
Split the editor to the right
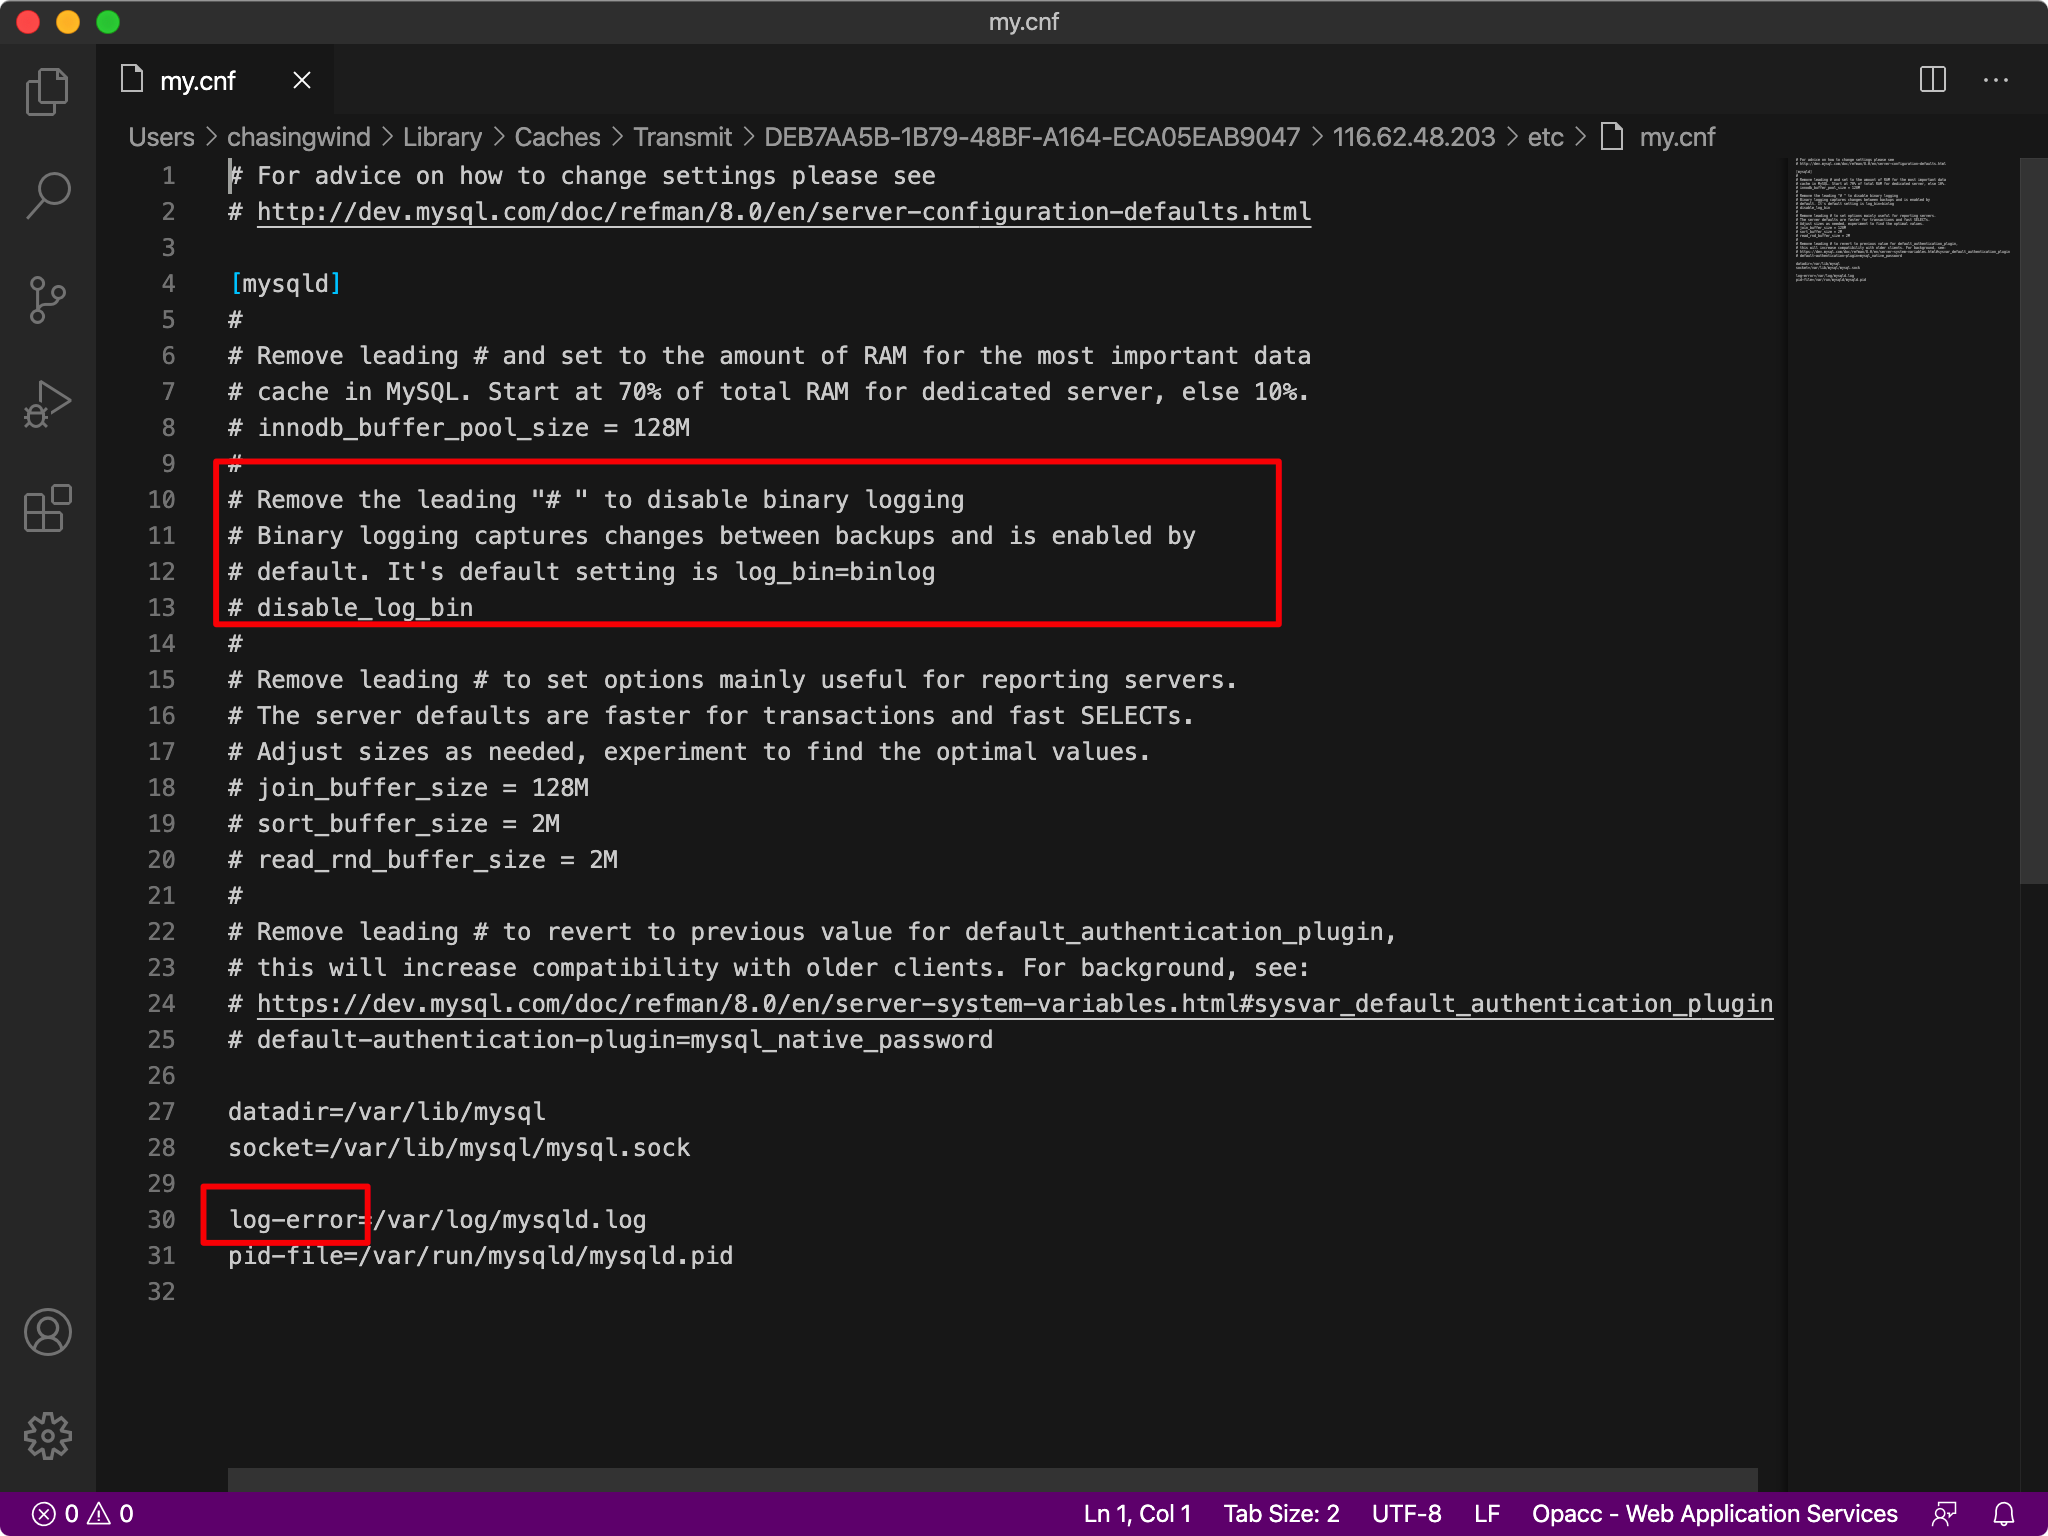(x=1932, y=80)
